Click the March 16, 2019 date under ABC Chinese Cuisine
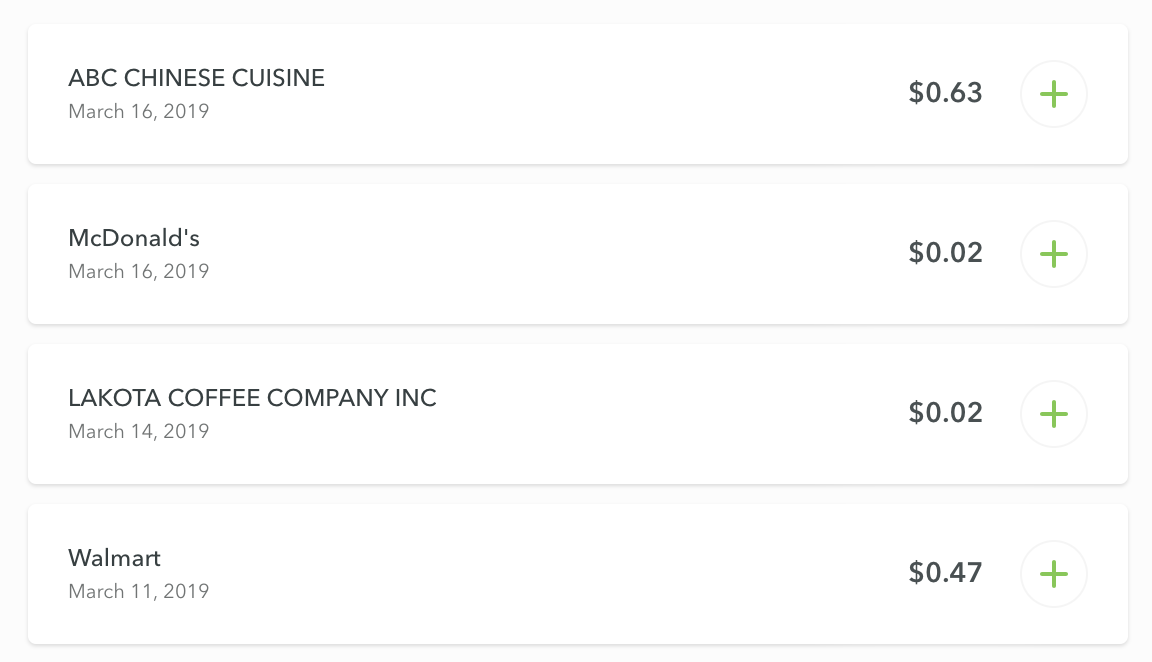1152x662 pixels. [138, 111]
